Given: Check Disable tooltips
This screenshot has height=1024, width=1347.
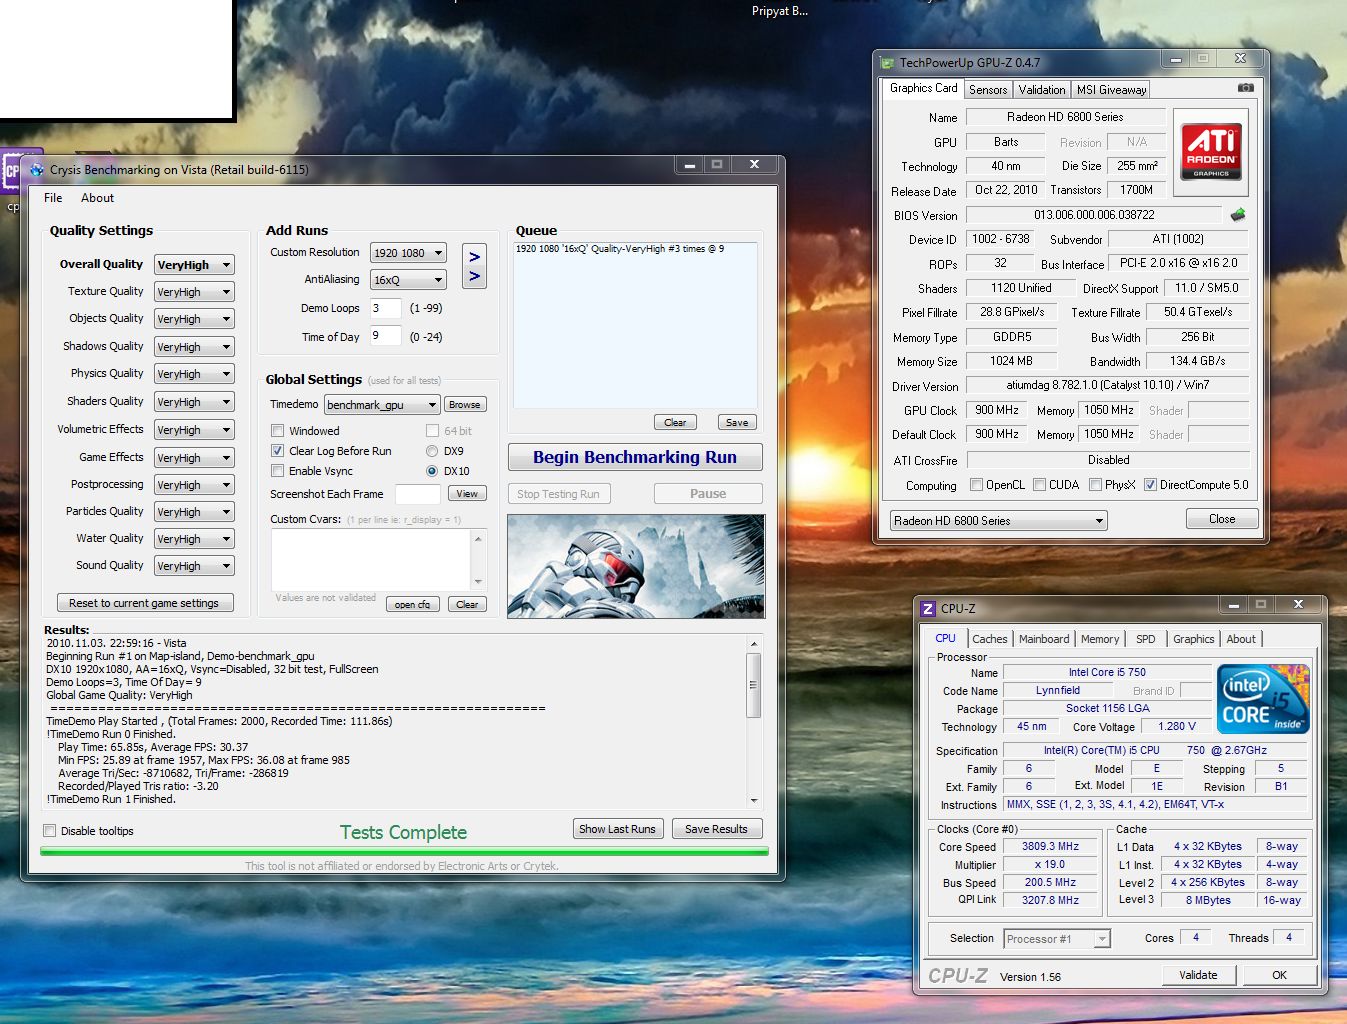Looking at the screenshot, I should [x=49, y=831].
